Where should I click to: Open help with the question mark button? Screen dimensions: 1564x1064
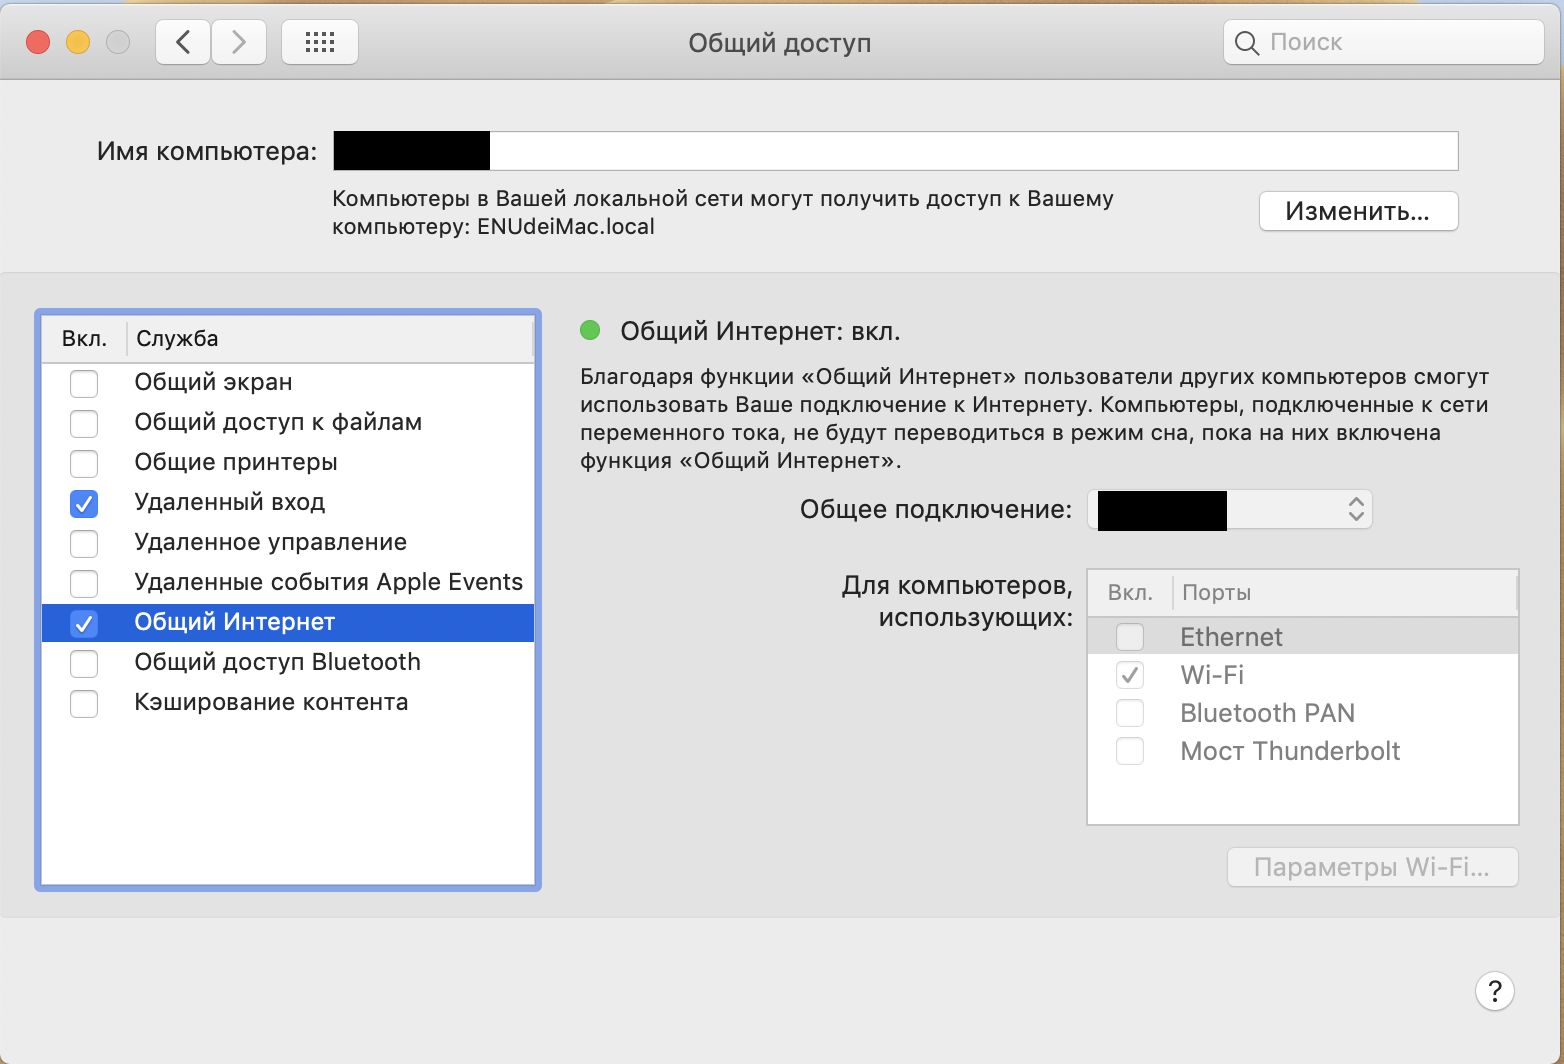tap(1494, 991)
